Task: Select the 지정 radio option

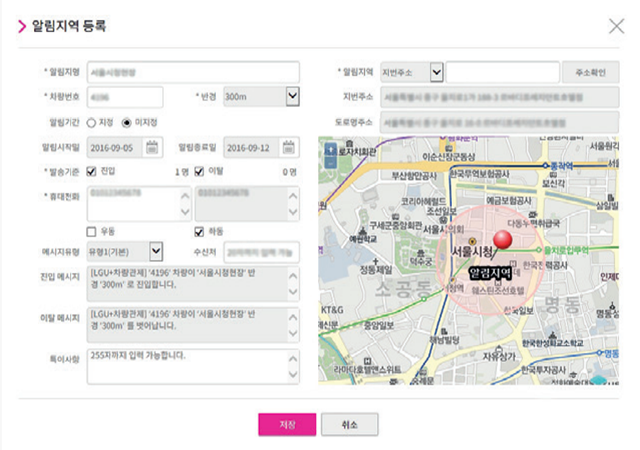Action: pos(92,122)
